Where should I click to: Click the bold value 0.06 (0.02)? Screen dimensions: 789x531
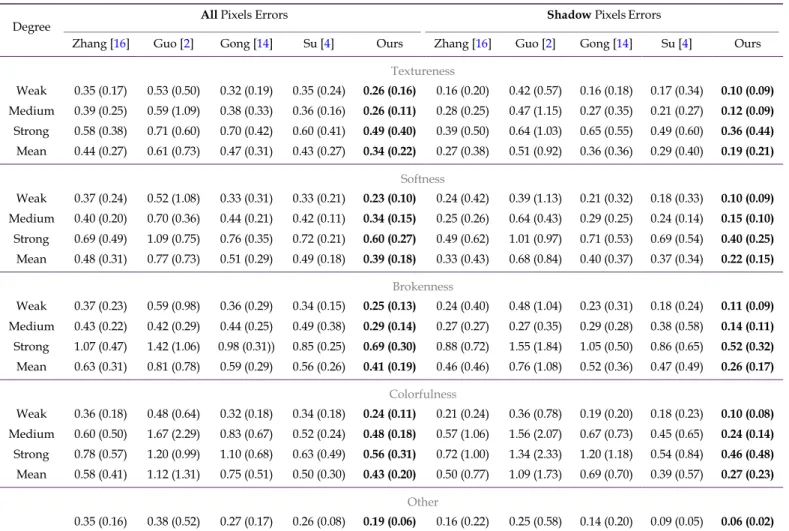747,521
